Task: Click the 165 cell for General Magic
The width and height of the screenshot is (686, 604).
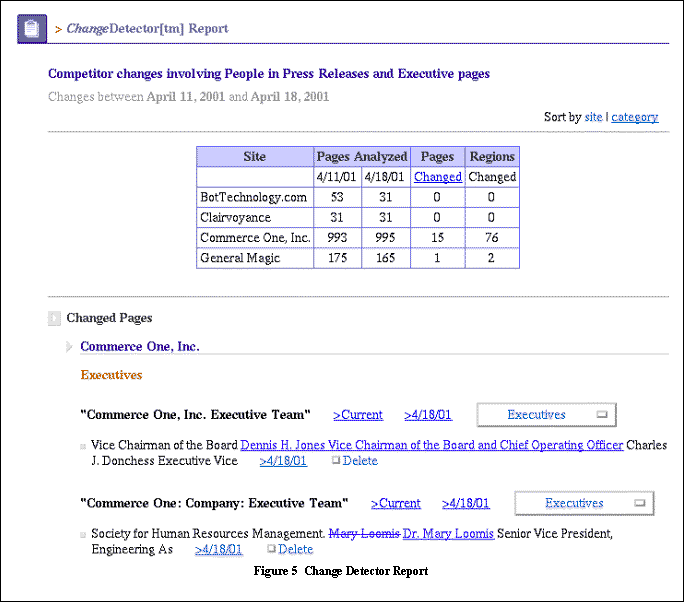Action: 385,258
